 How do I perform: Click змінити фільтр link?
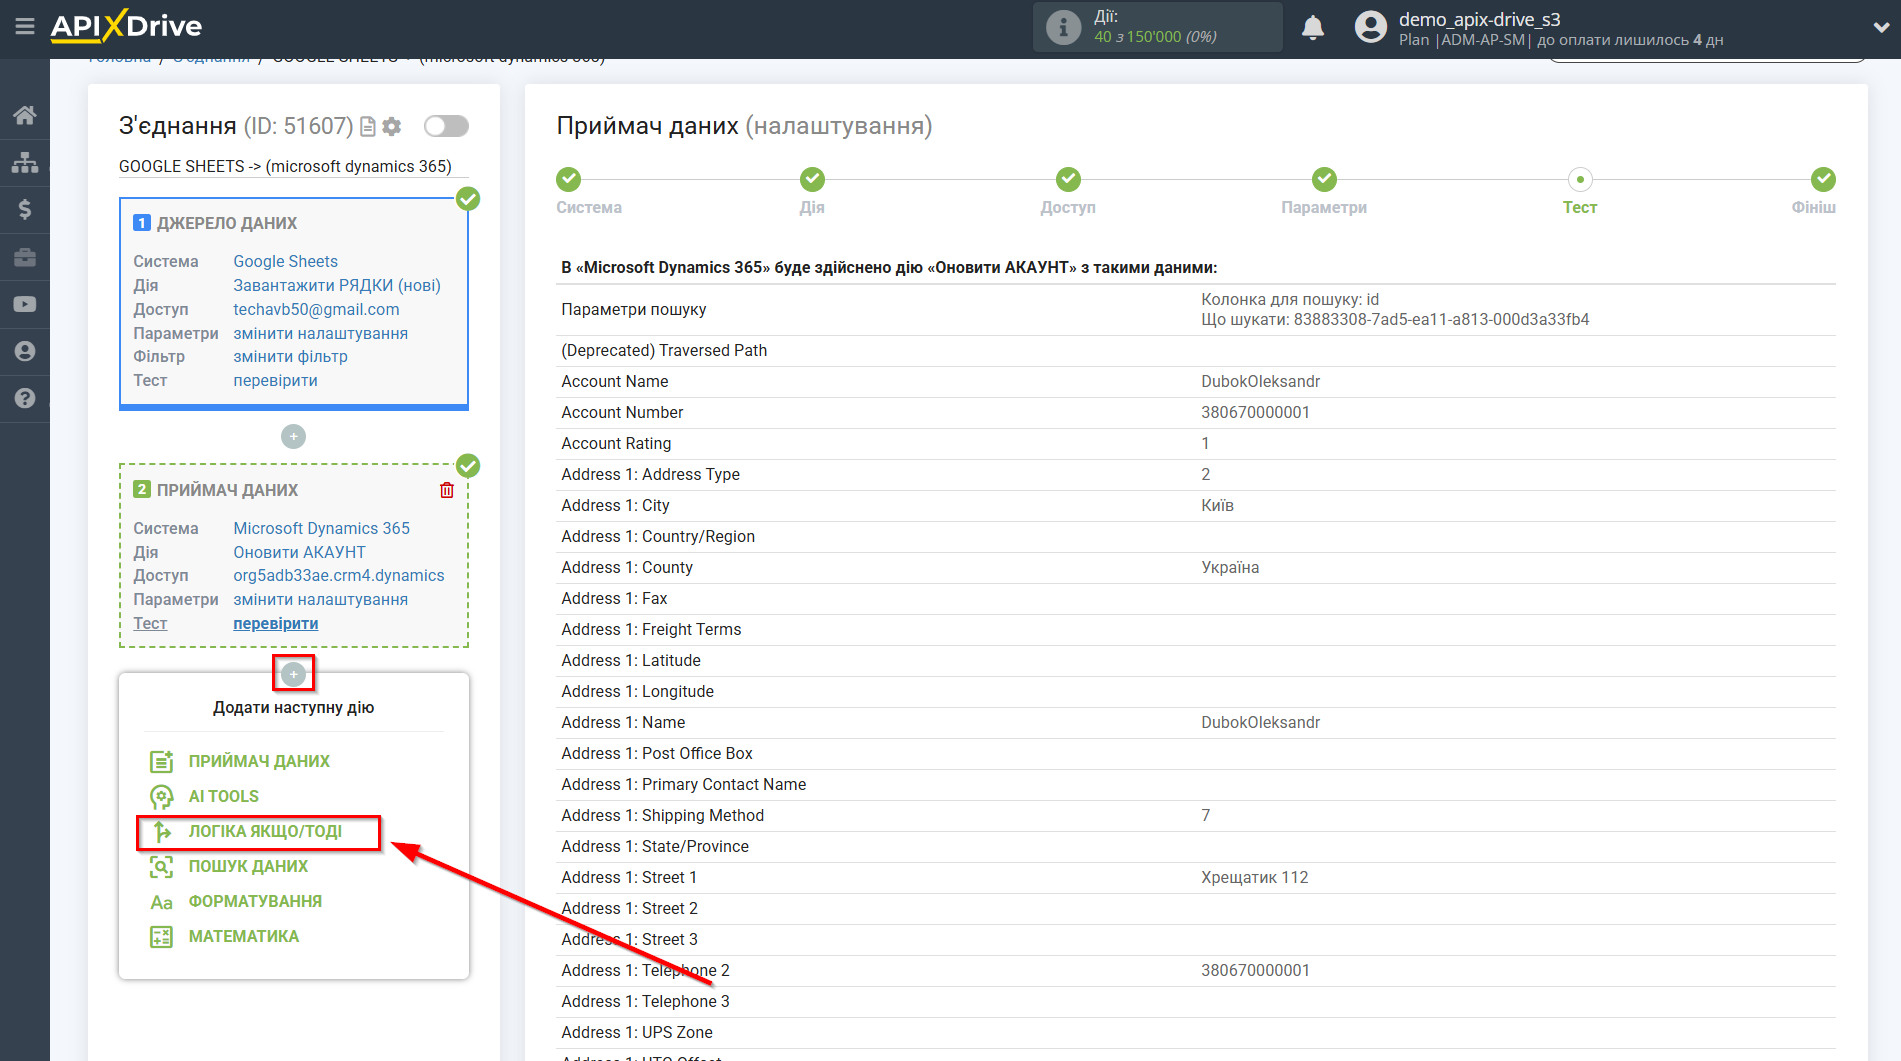pos(290,356)
